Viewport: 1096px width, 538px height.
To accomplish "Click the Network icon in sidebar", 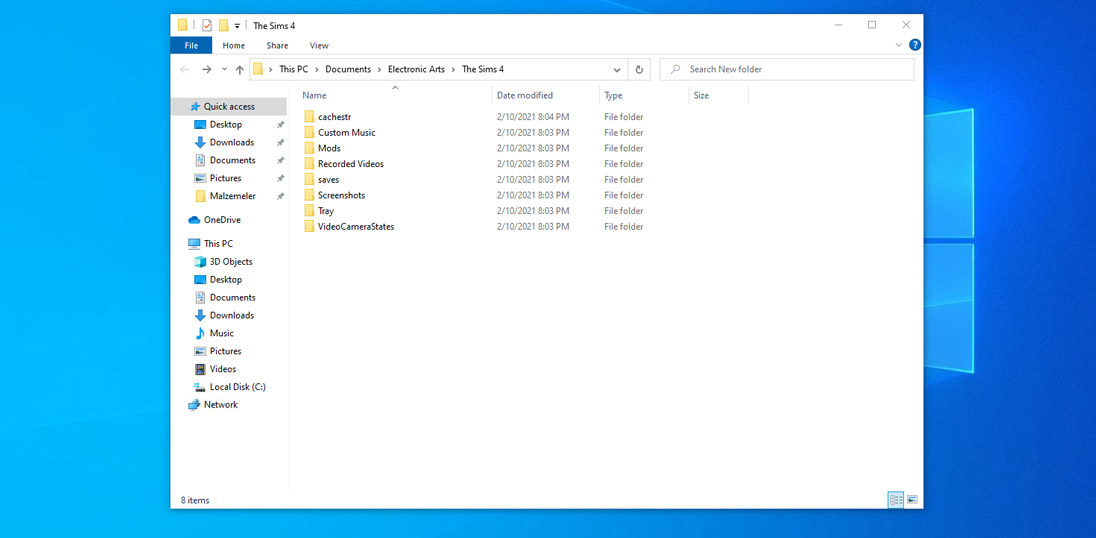I will click(x=194, y=405).
